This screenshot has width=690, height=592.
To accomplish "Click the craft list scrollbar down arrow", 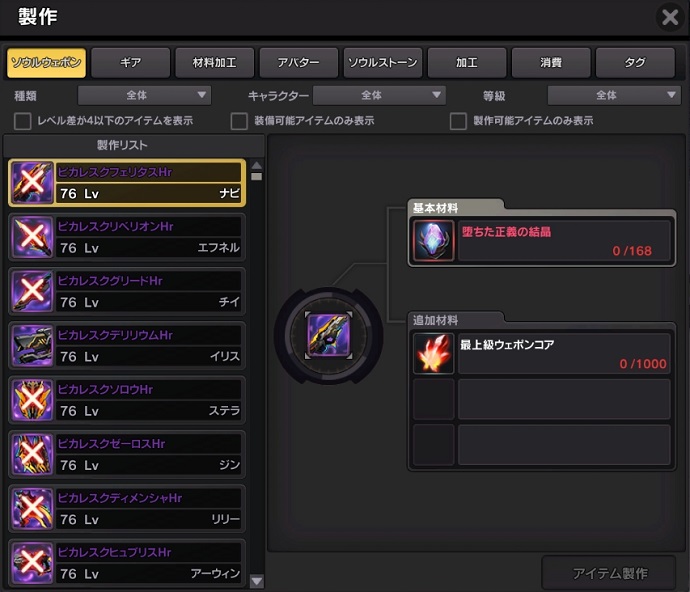I will tap(257, 581).
